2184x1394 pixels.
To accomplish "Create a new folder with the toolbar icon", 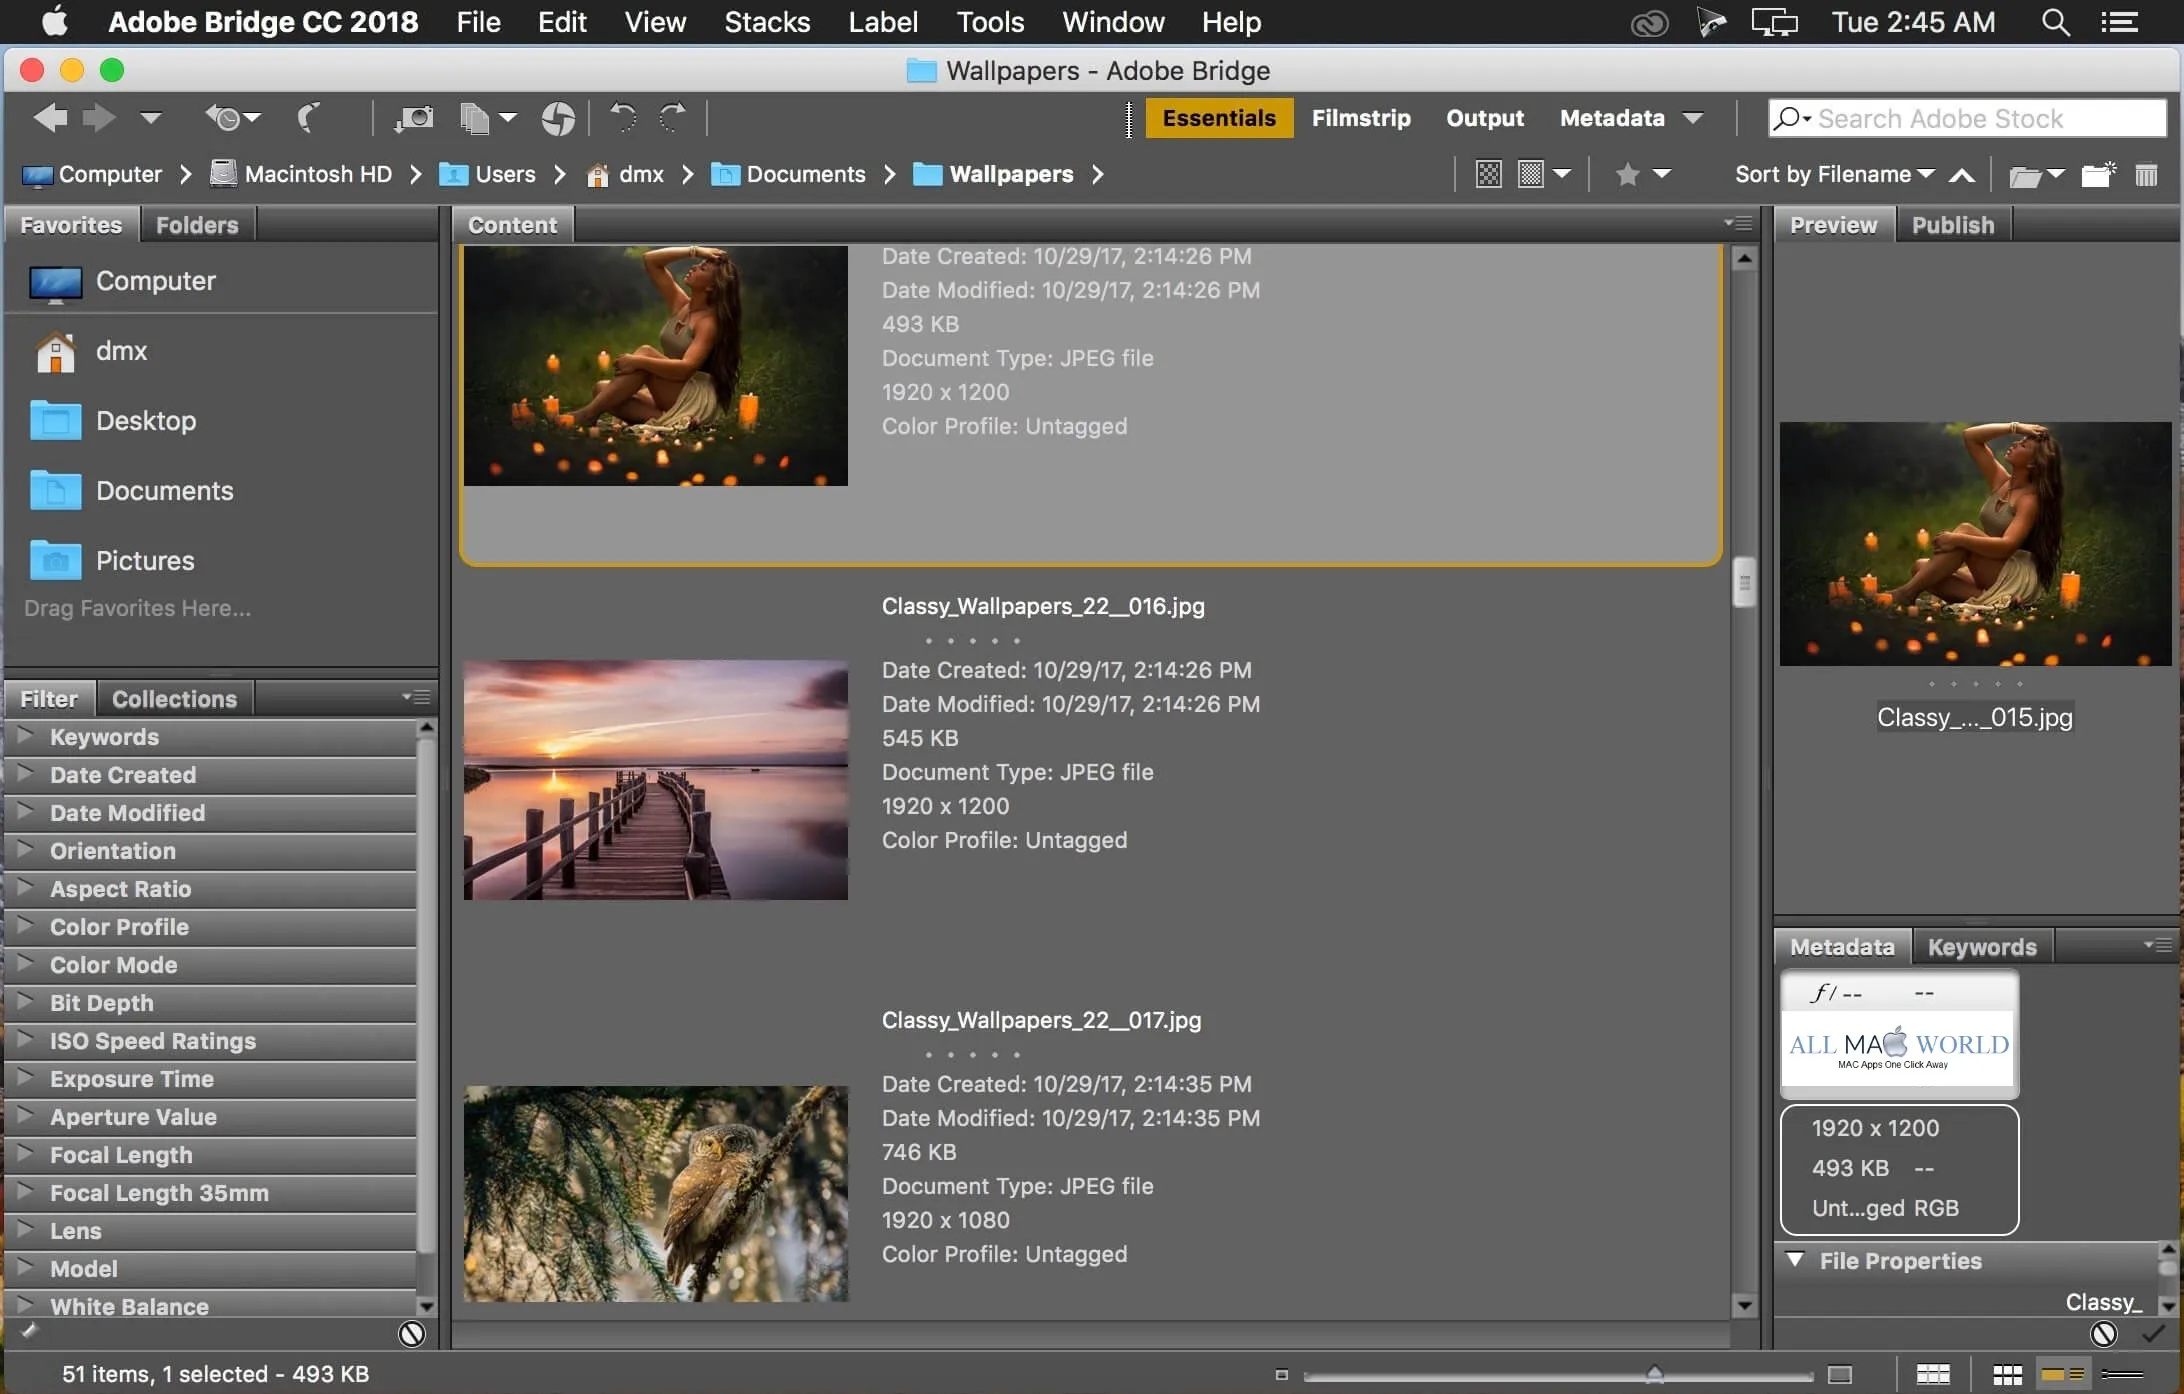I will tap(2099, 174).
